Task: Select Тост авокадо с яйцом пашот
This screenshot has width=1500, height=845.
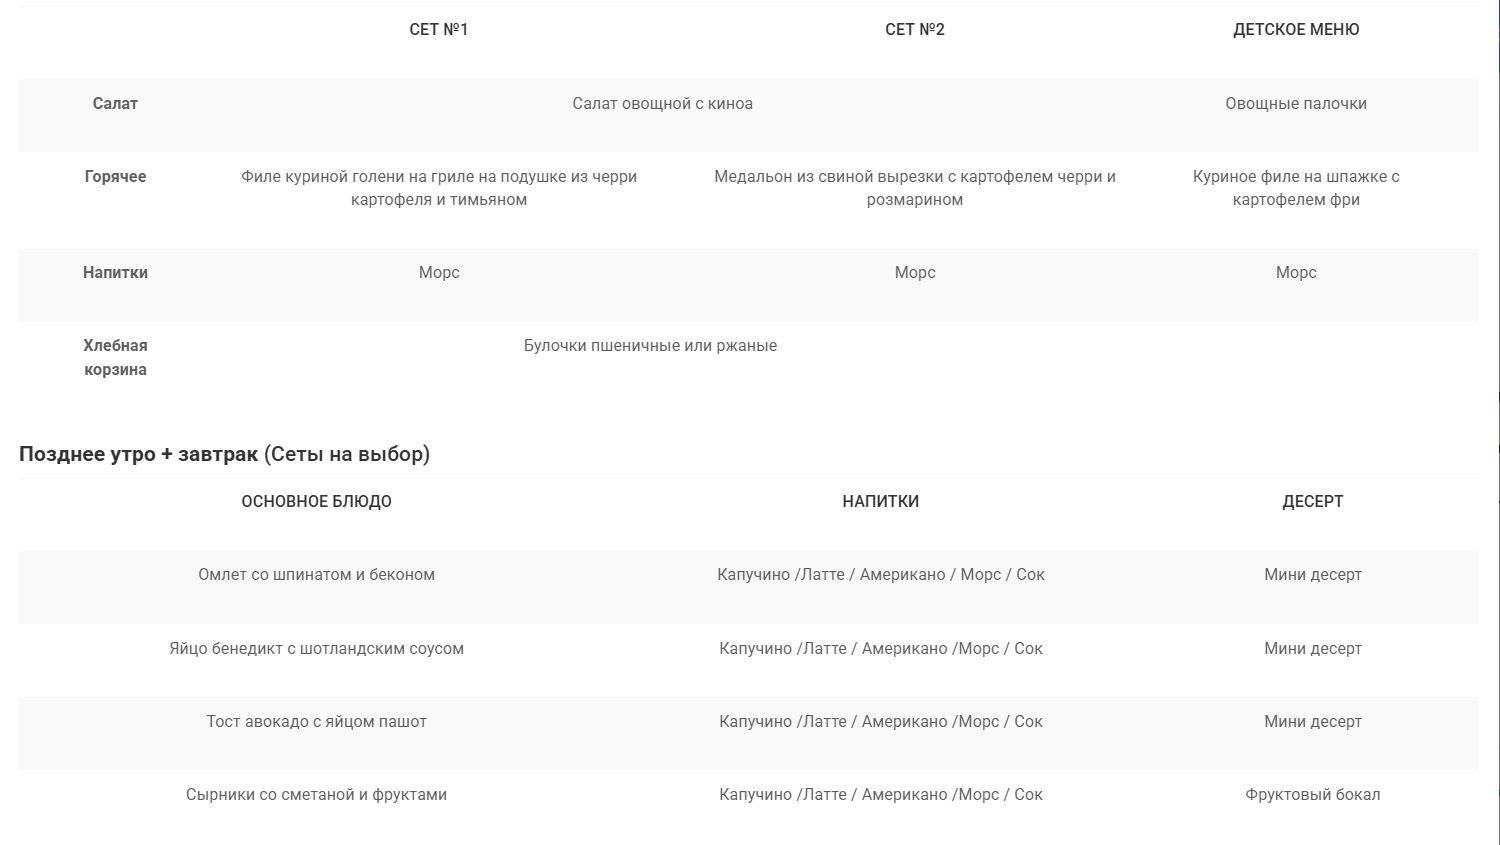Action: coord(316,721)
